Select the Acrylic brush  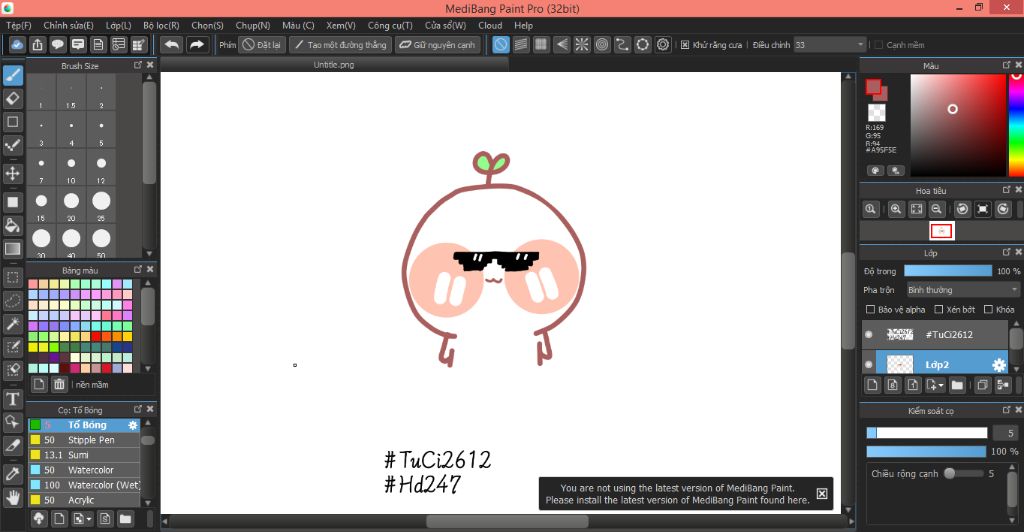point(84,500)
